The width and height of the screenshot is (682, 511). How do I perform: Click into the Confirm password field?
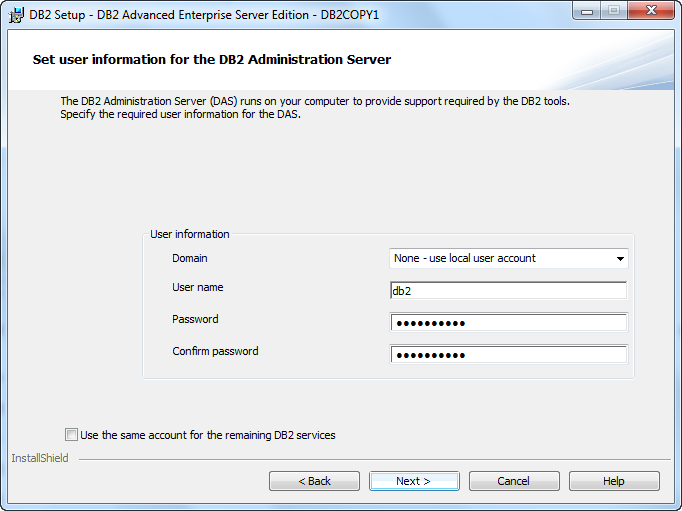point(508,354)
